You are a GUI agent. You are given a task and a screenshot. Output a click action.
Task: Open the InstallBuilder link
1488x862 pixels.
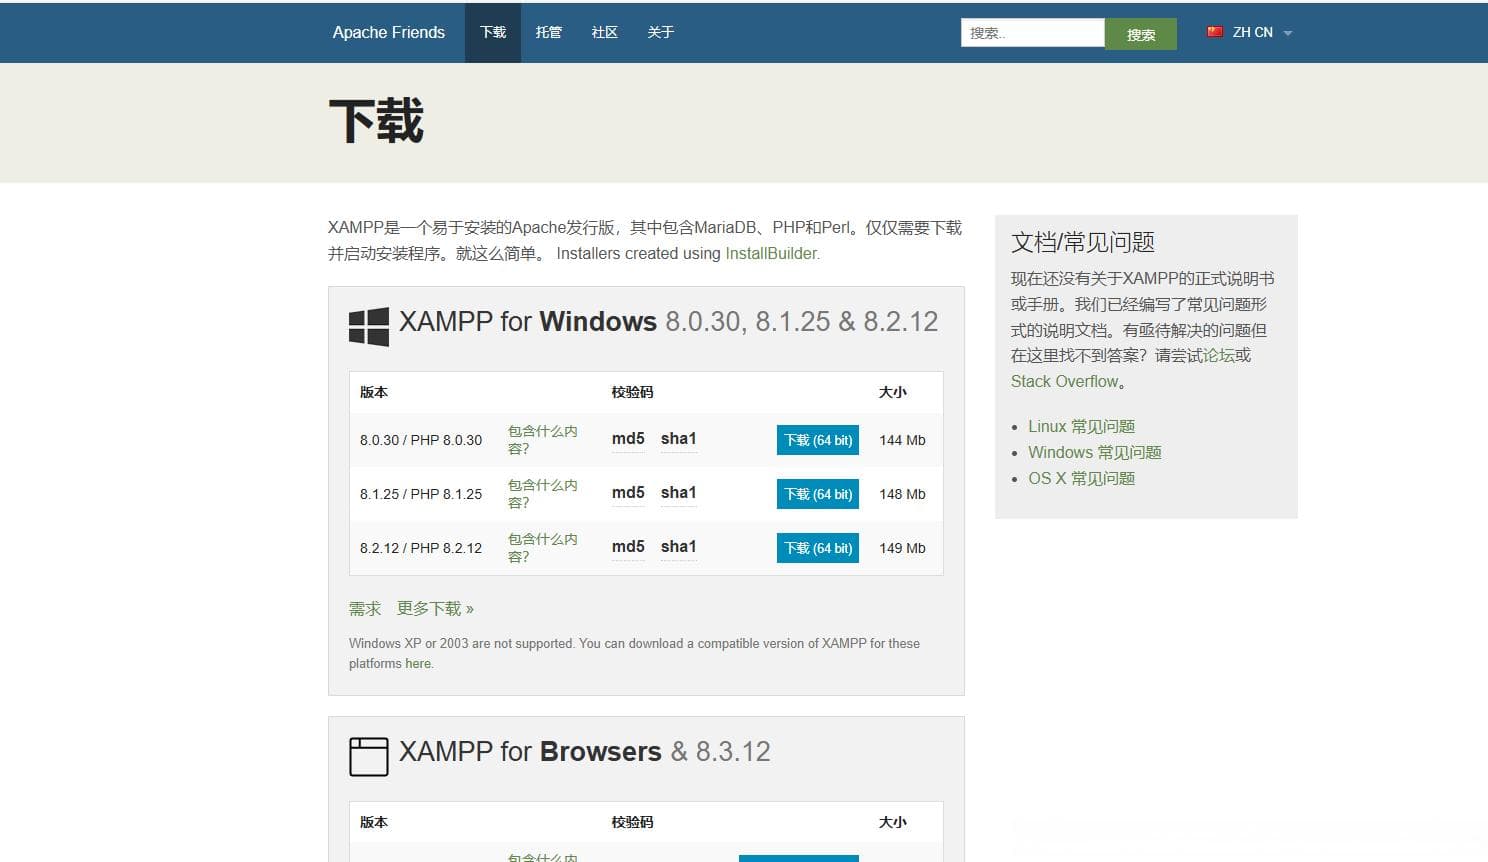coord(772,253)
